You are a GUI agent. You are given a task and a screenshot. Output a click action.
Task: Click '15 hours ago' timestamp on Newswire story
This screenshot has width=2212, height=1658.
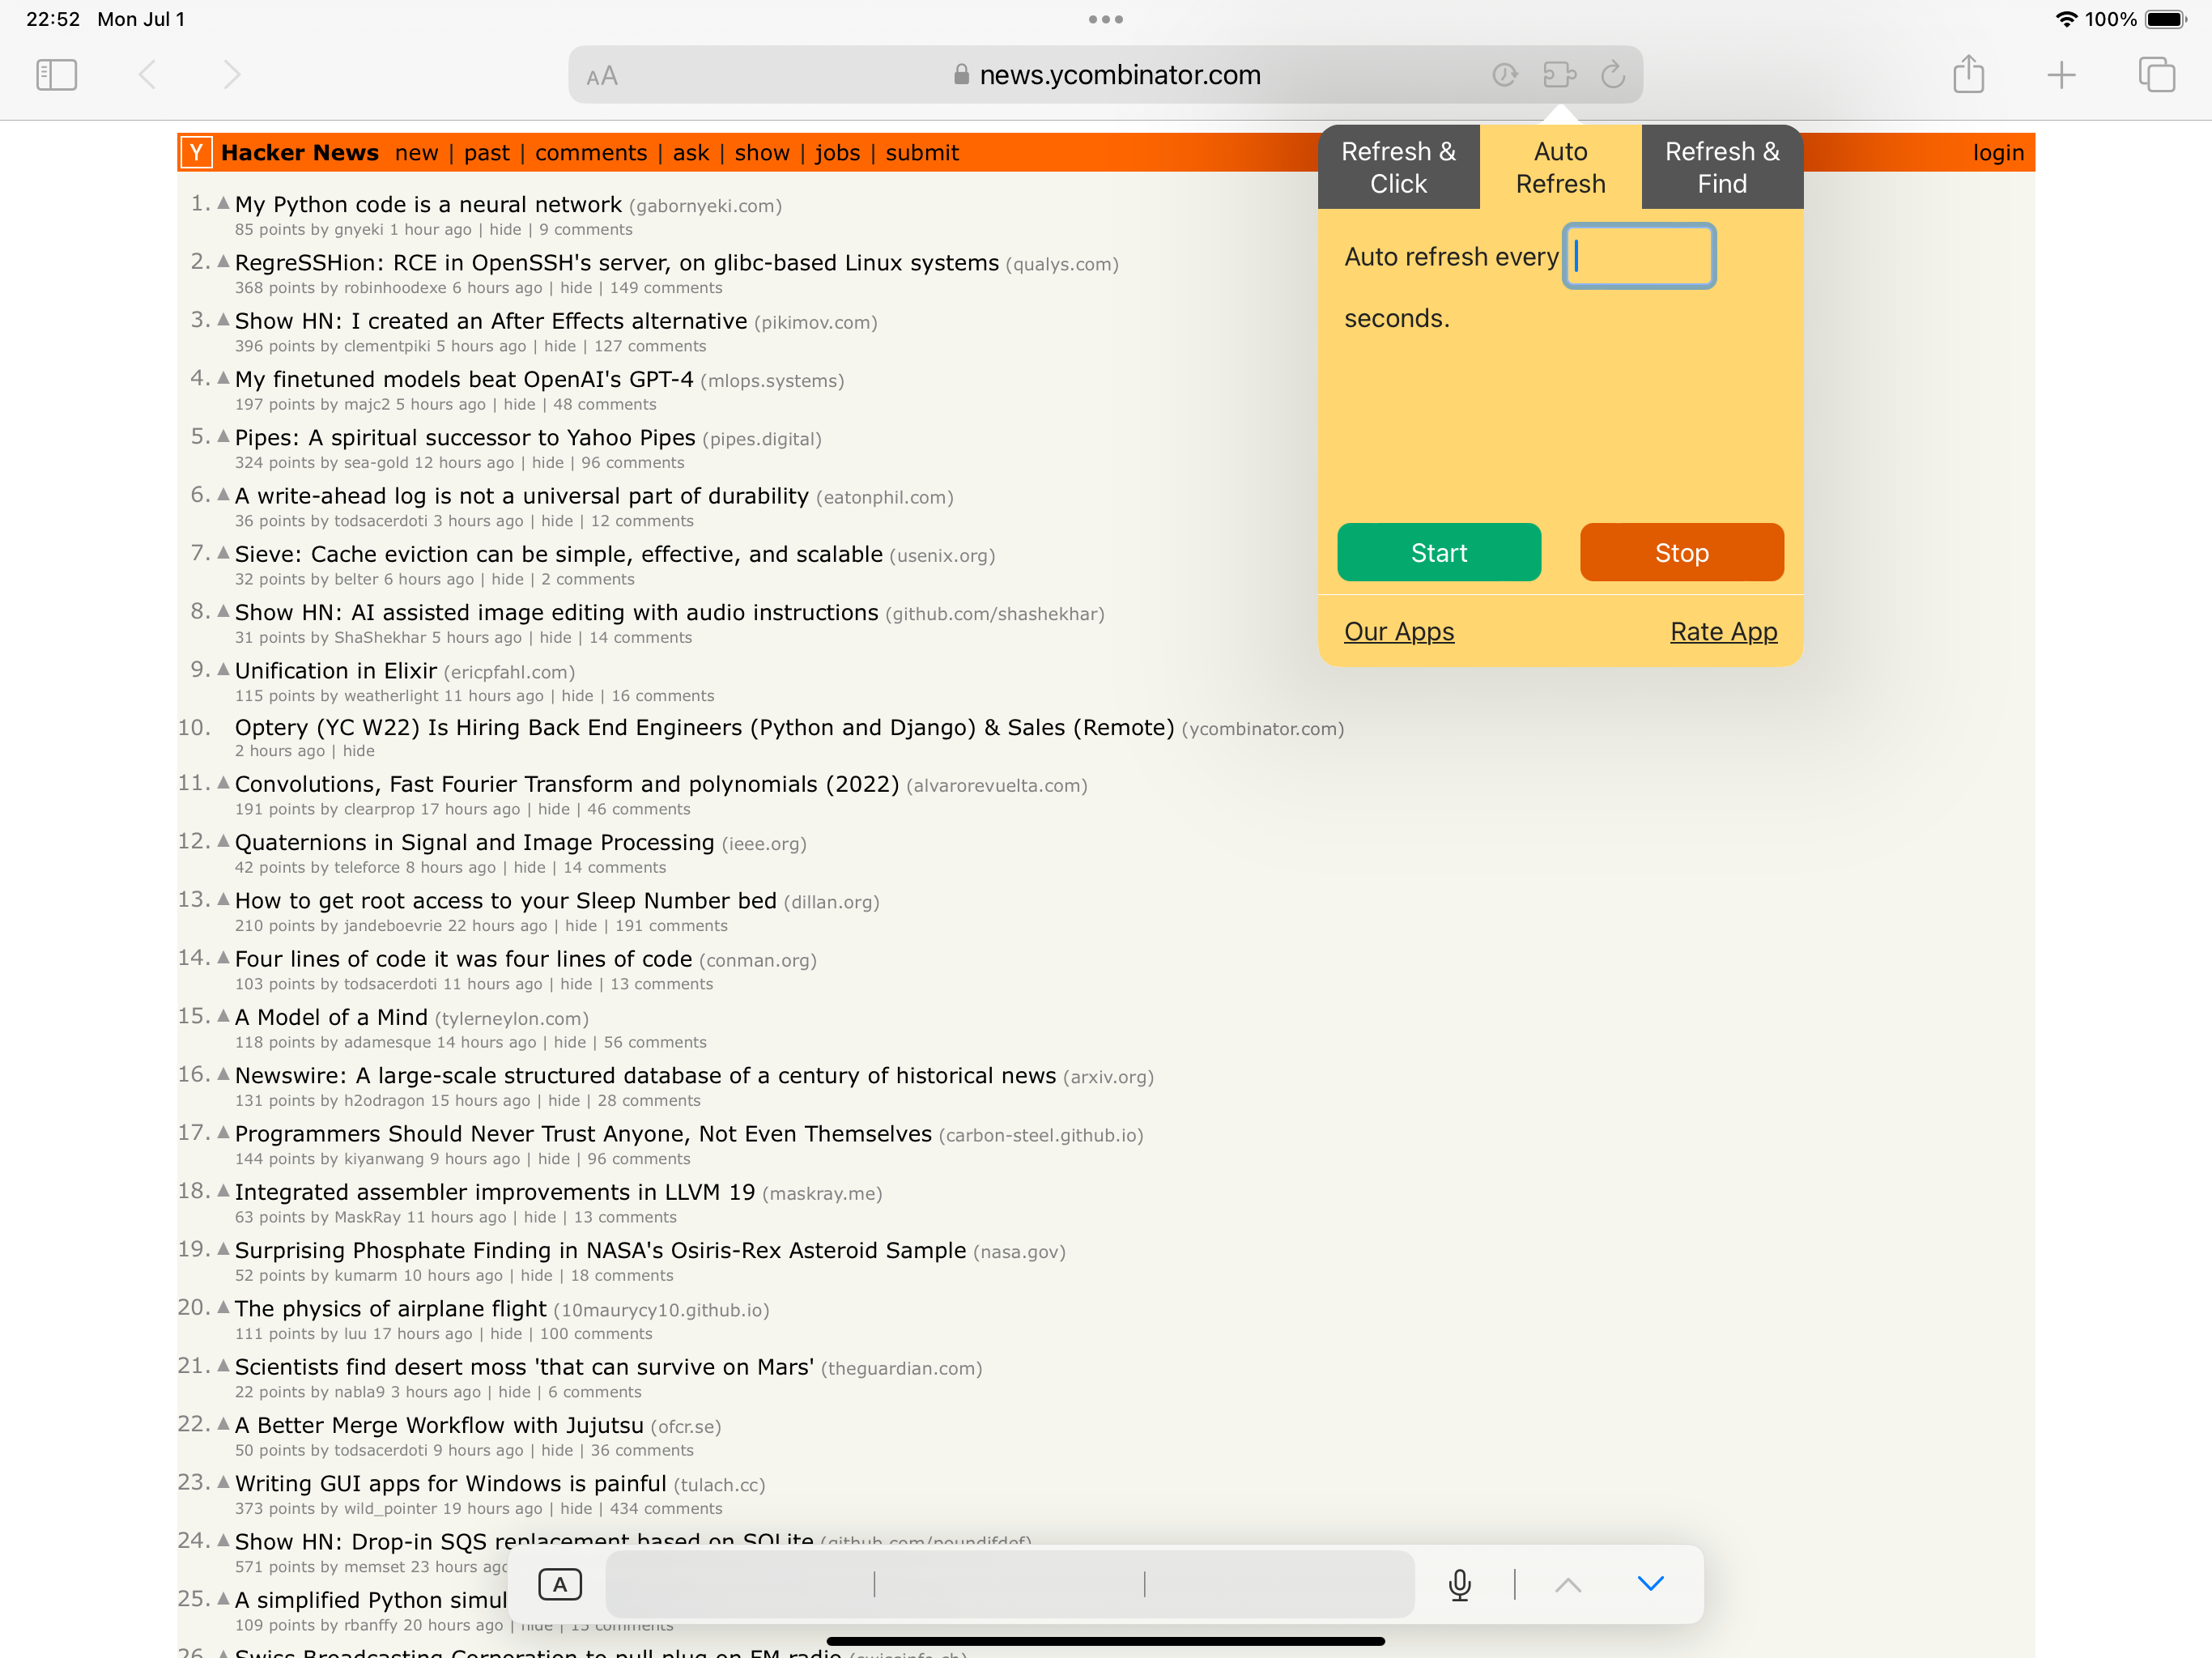point(480,1101)
